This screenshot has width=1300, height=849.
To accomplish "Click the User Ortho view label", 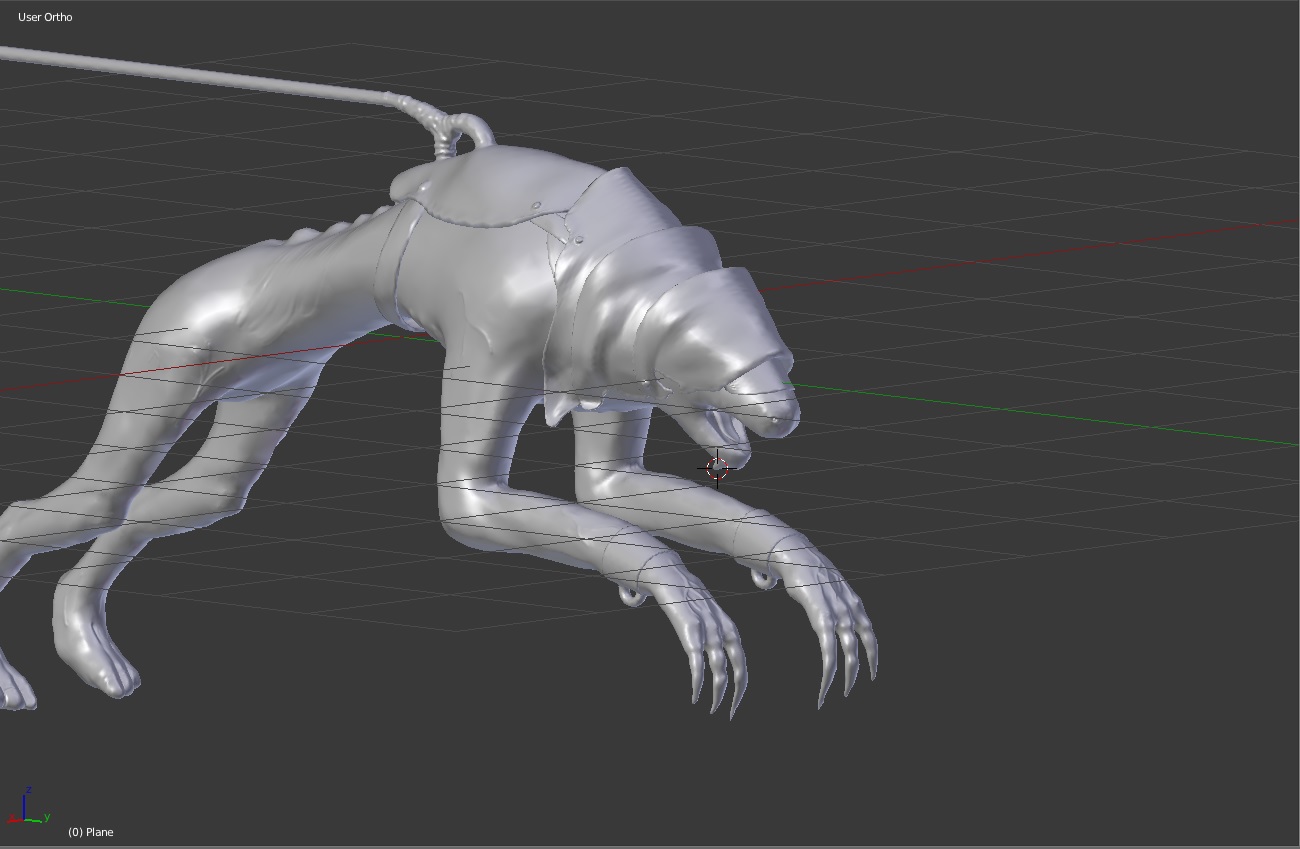I will 45,17.
